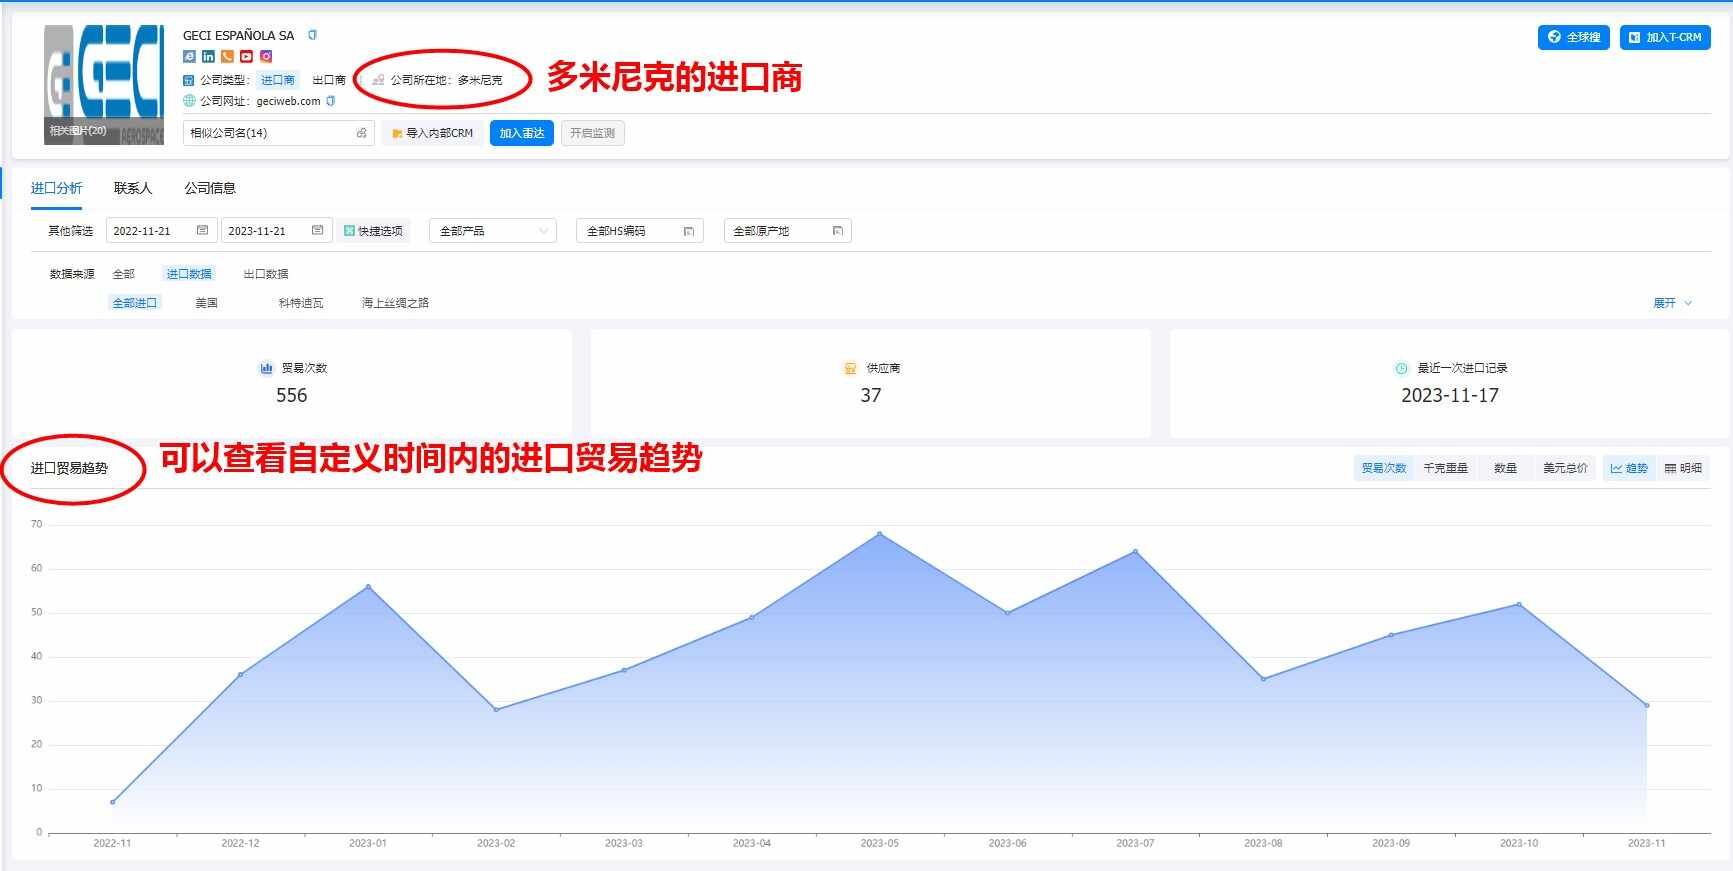Open the company logo thumbnail 相关图片(20)
Viewport: 1733px width, 871px height.
104,85
